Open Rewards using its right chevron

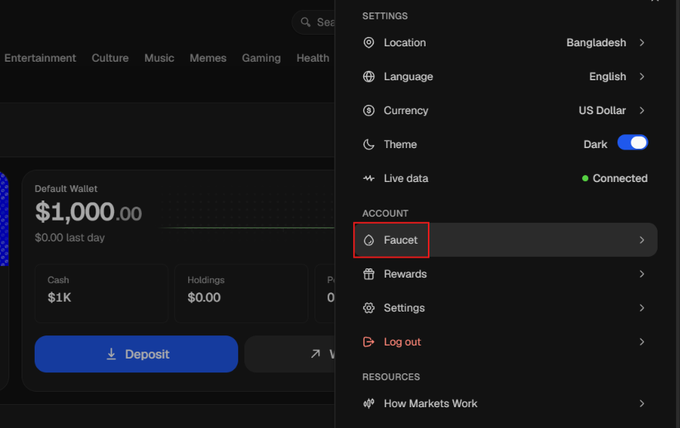coord(642,274)
